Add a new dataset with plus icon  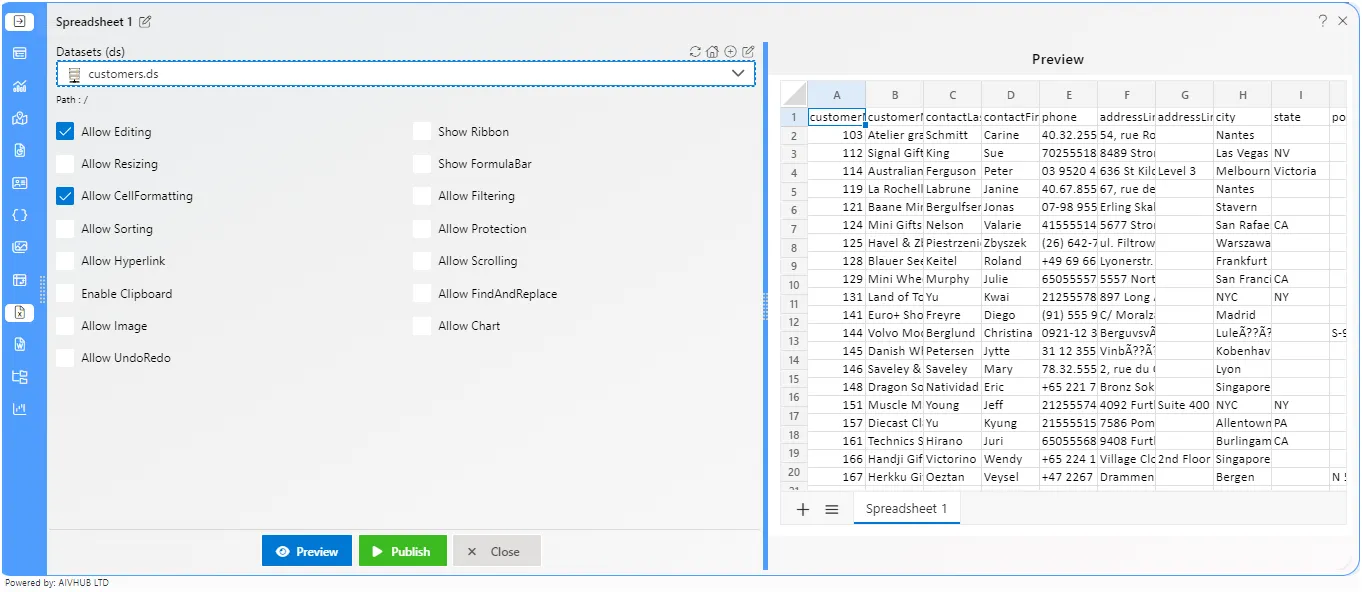click(x=730, y=52)
